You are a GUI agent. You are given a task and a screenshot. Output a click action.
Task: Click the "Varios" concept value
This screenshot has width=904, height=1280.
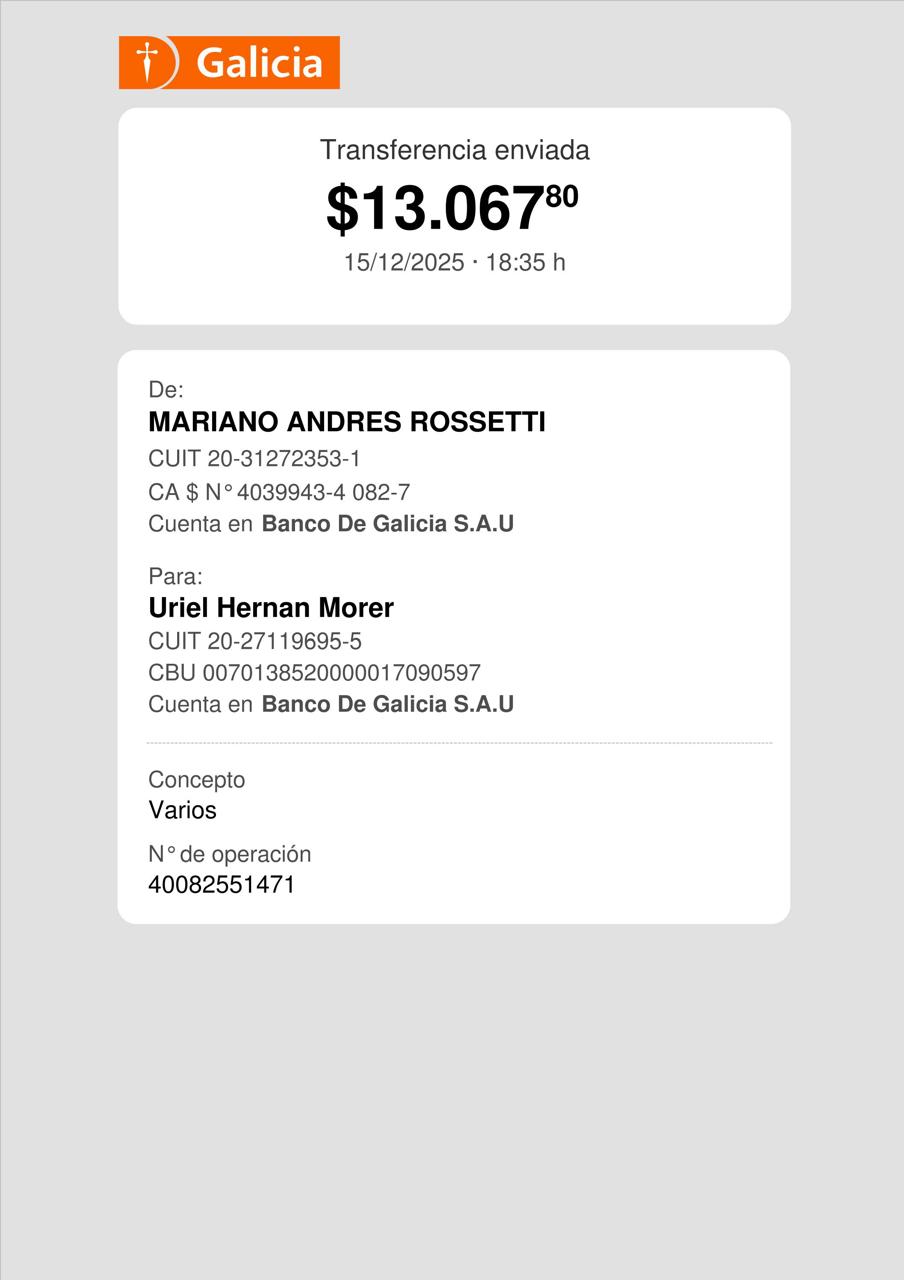[x=182, y=810]
